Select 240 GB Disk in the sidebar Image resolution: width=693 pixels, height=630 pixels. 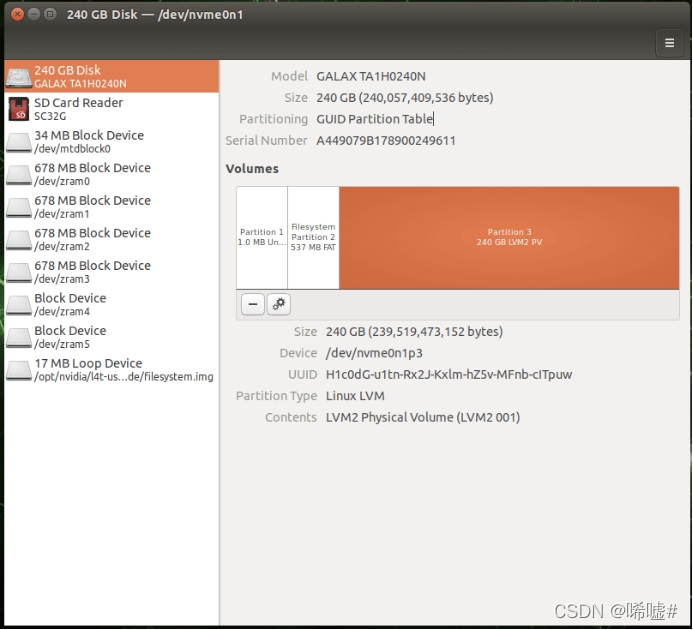tap(111, 76)
